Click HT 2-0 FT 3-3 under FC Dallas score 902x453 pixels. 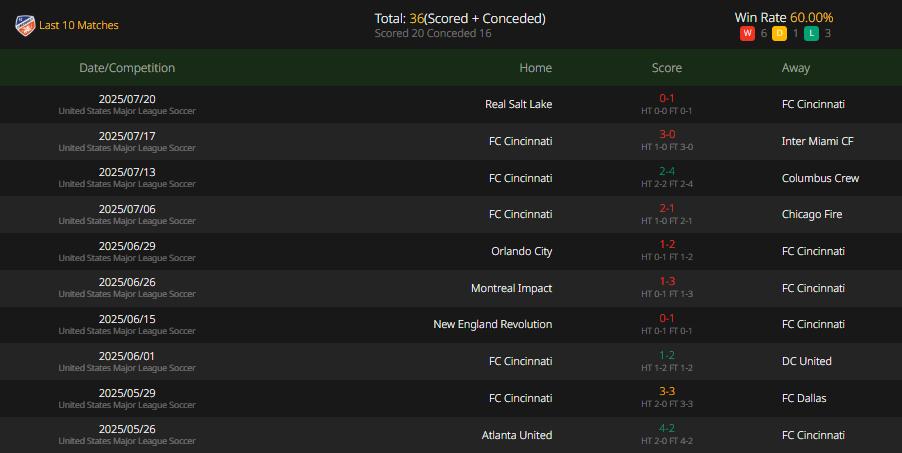[667, 404]
